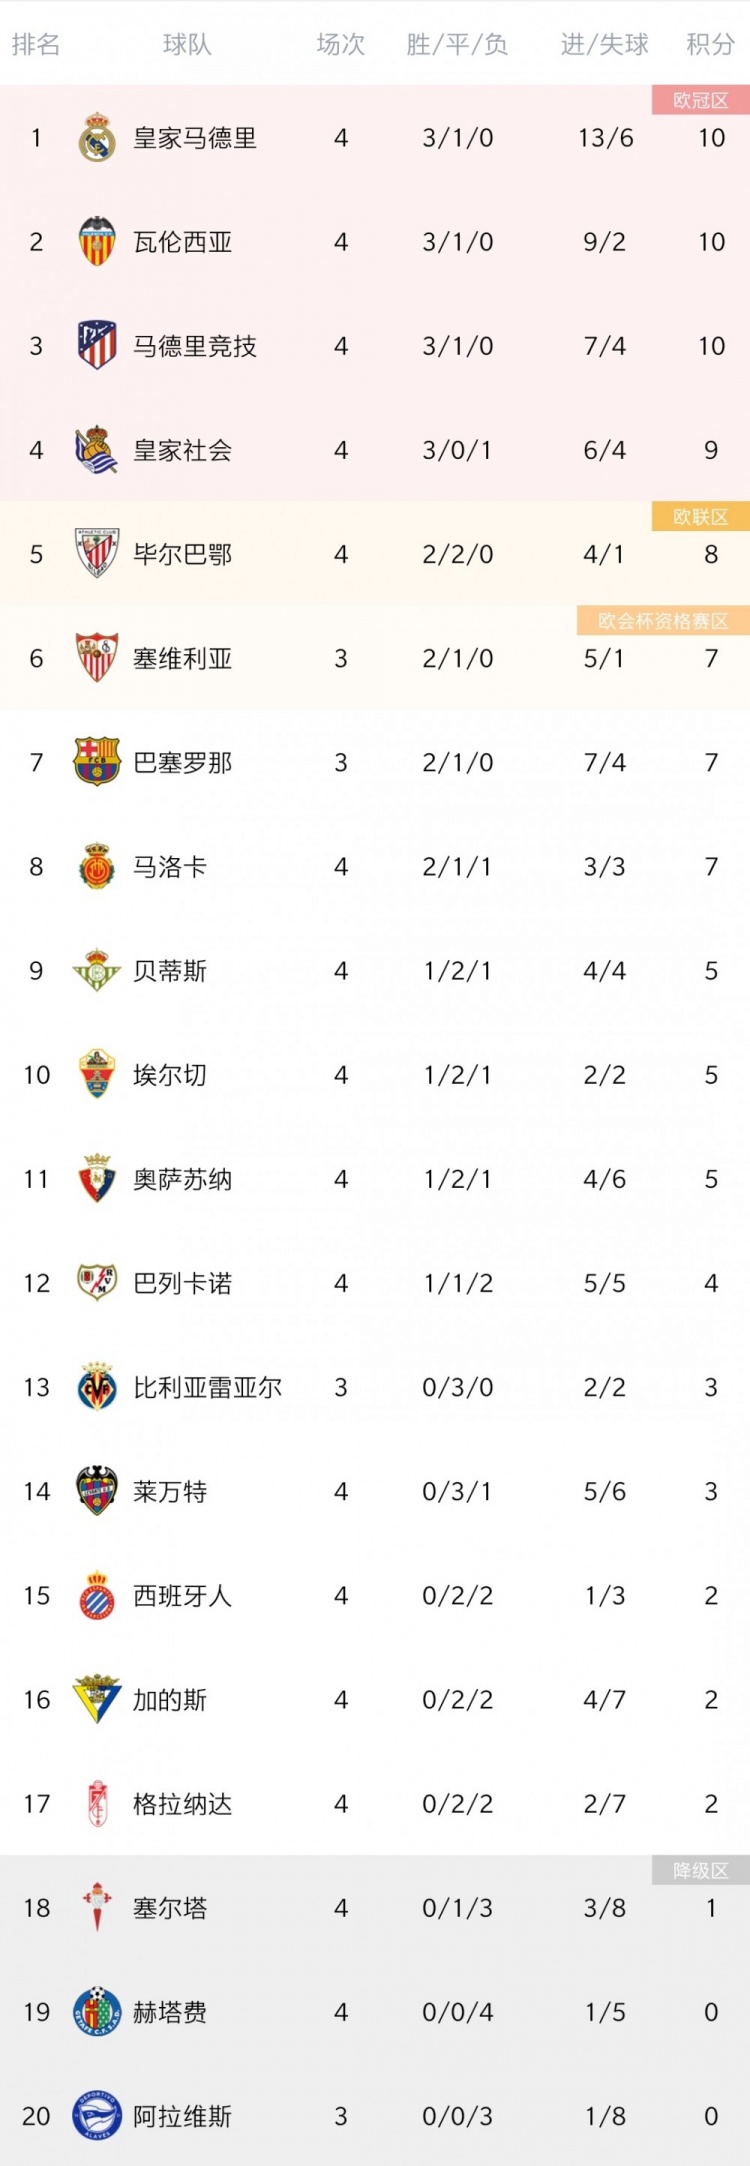Sort by the 积分 column header

711,44
